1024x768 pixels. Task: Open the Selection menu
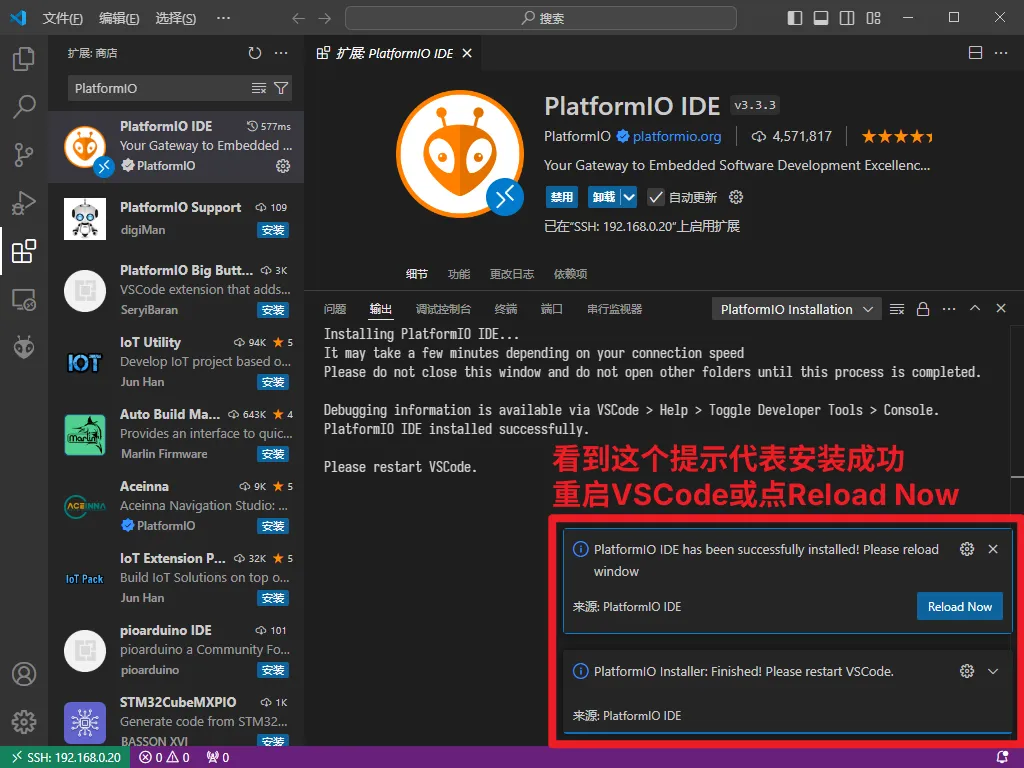click(176, 18)
